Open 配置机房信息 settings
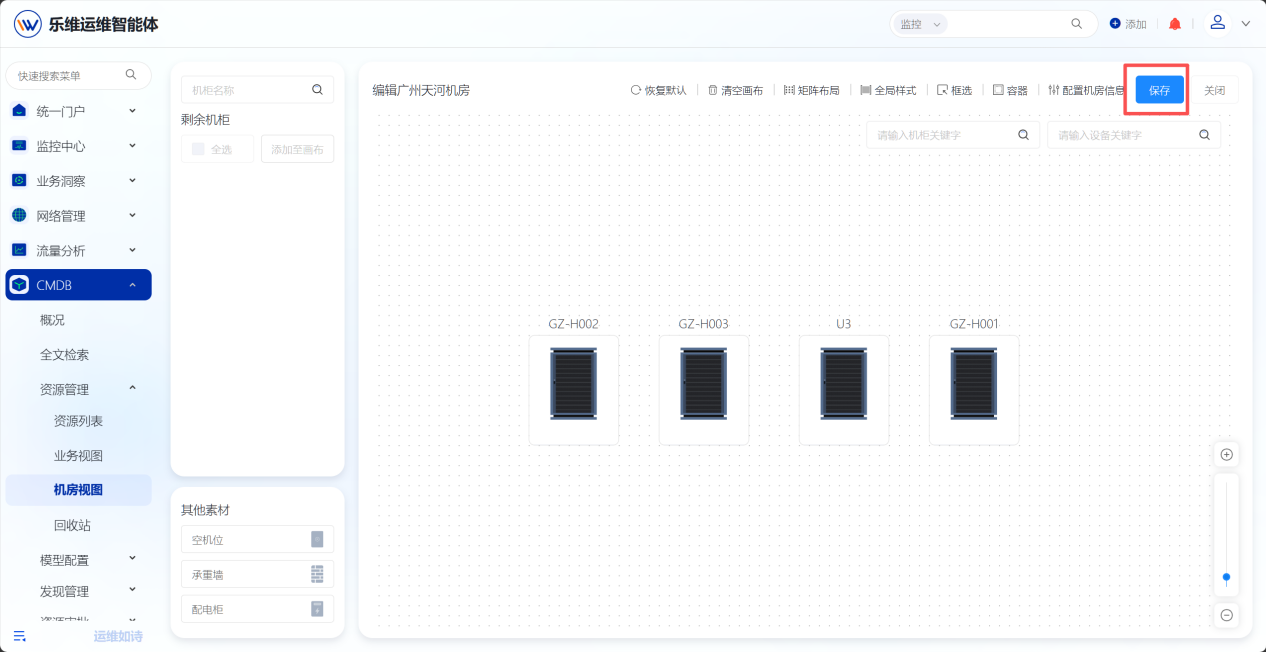The image size is (1266, 652). [1086, 90]
